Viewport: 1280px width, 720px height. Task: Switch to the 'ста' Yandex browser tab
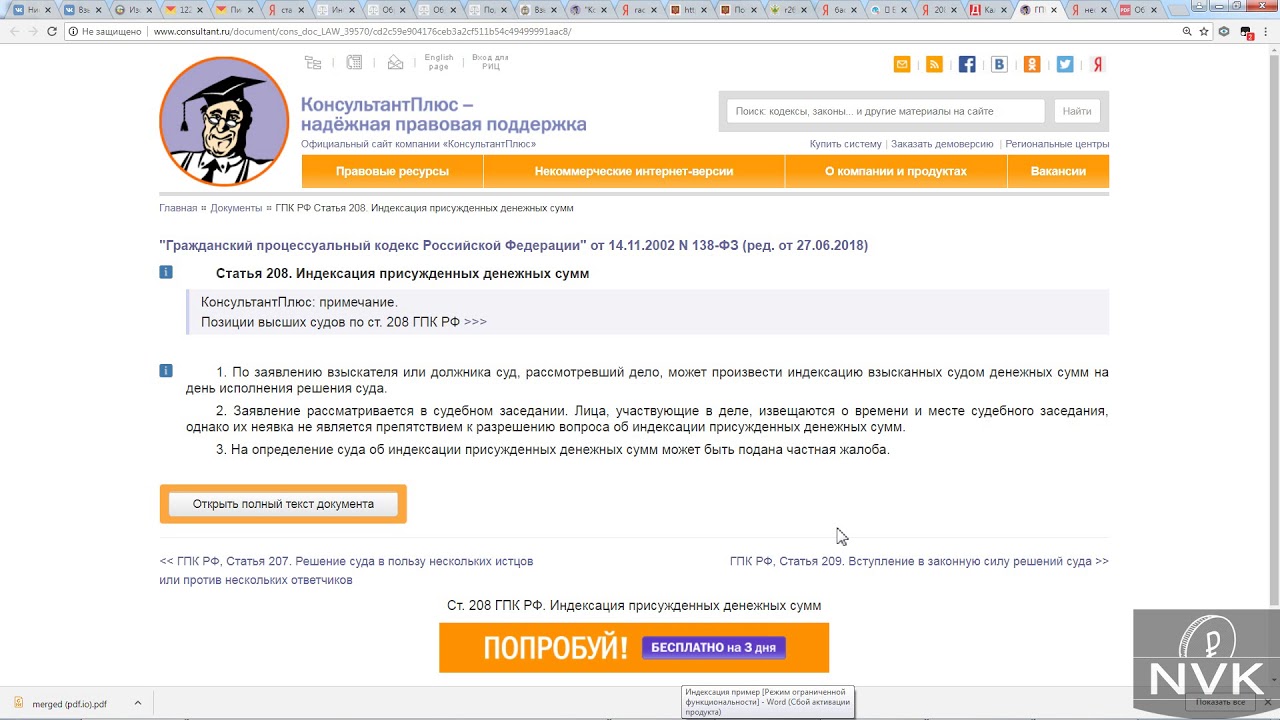point(287,9)
